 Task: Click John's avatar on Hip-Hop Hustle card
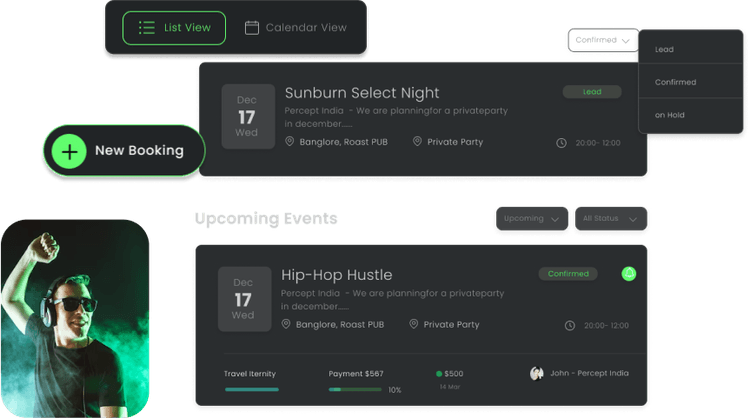tap(537, 373)
